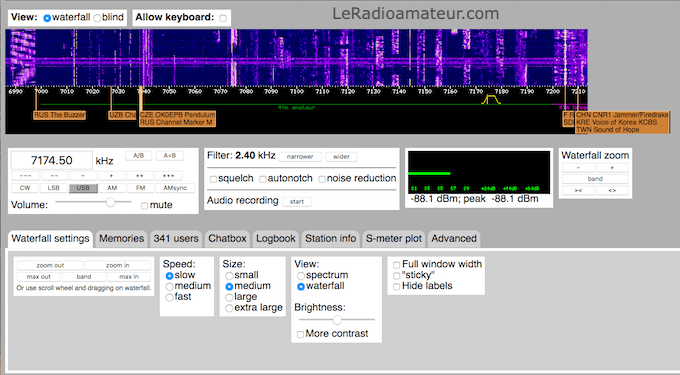This screenshot has height=375, width=680.
Task: Set waterfall Size to small
Action: [229, 276]
